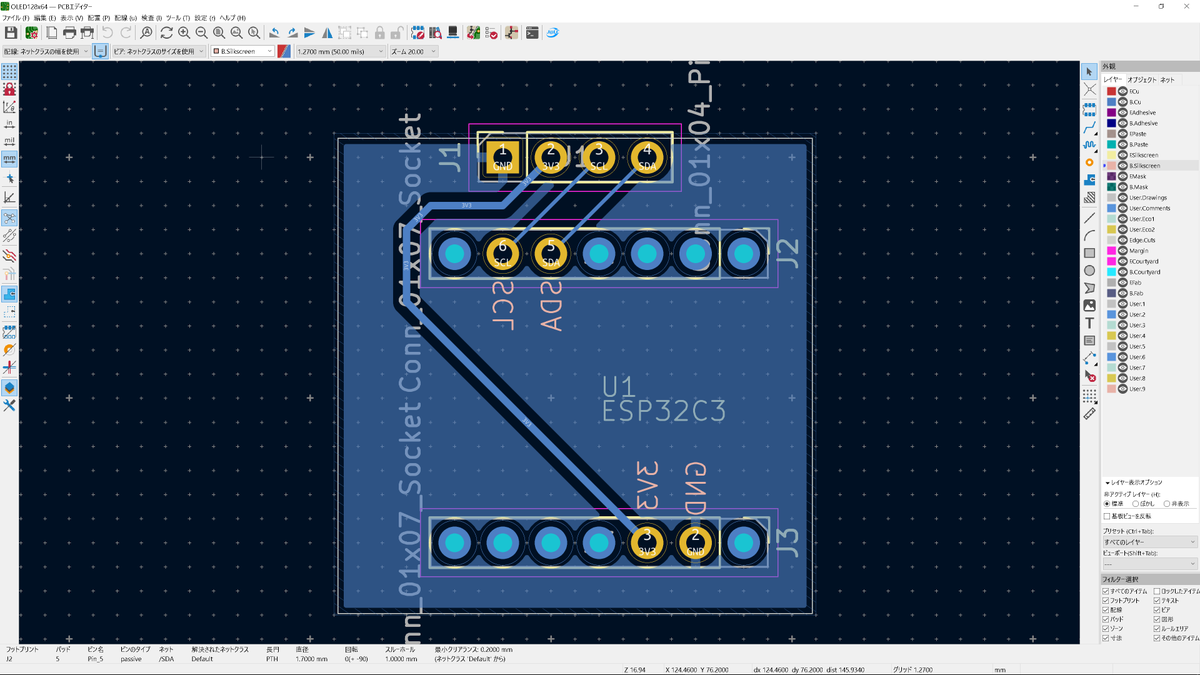Open the 配置 (P) menu
This screenshot has height=675, width=1200.
pos(98,18)
